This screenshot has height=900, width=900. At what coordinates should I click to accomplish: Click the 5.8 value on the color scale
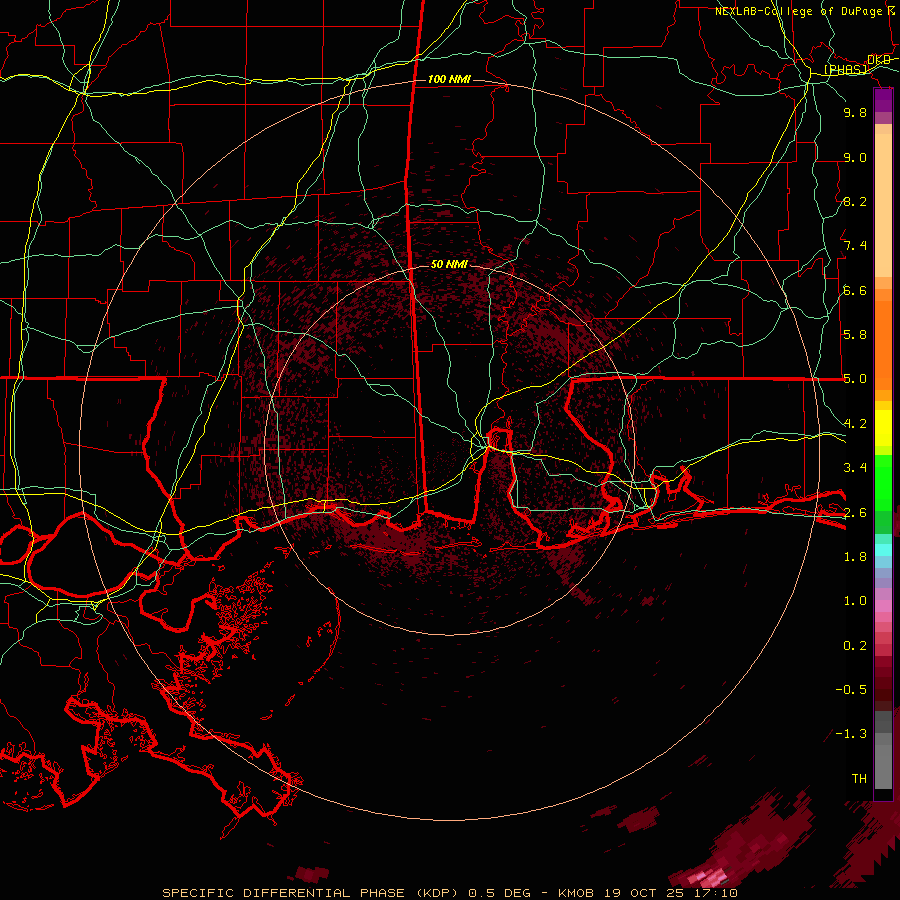pyautogui.click(x=855, y=335)
